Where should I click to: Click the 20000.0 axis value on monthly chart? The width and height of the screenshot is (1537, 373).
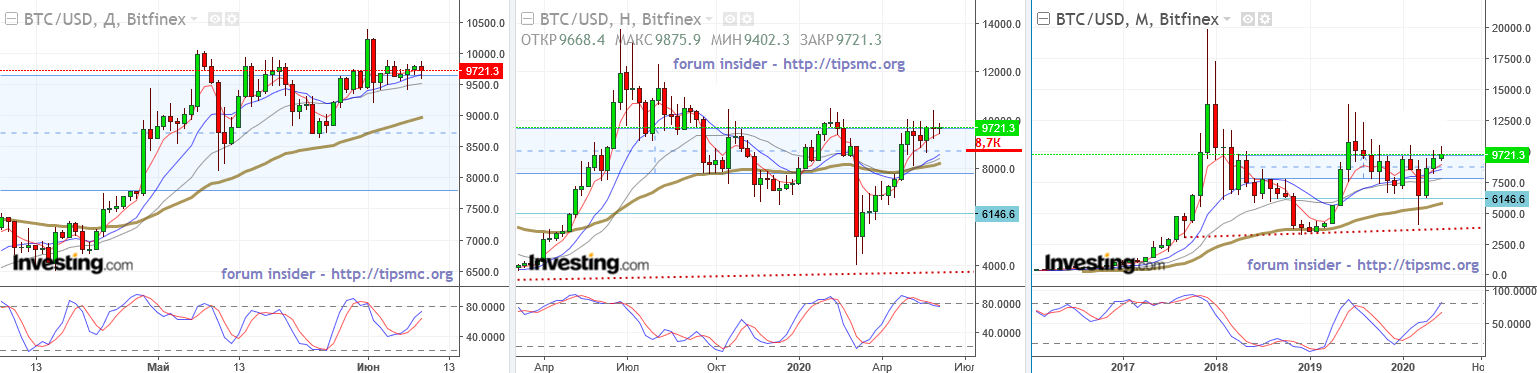point(1510,28)
